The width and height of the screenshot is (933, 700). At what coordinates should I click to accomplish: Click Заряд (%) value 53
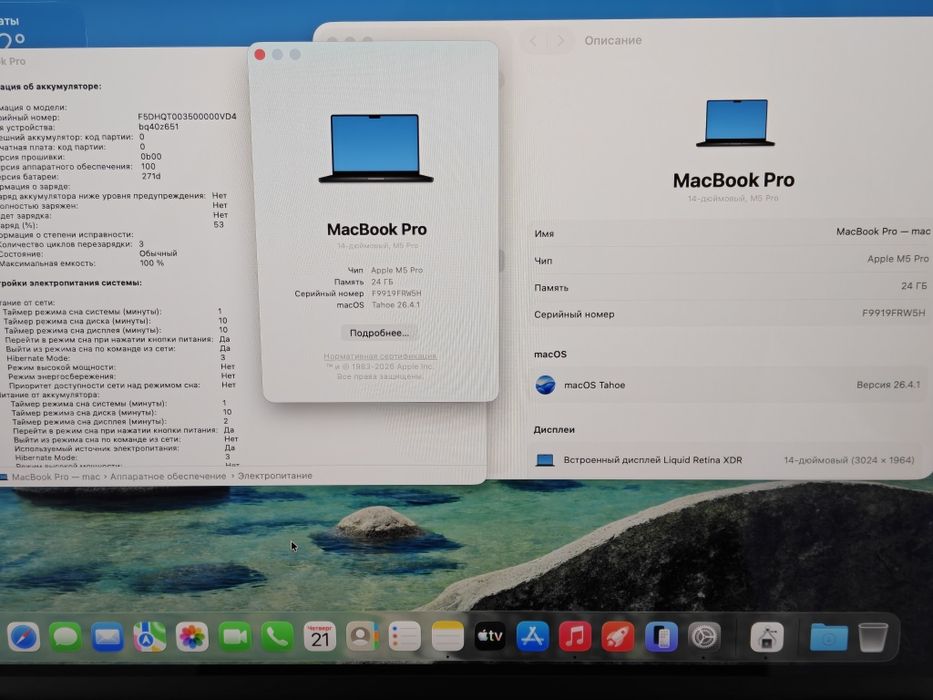218,224
